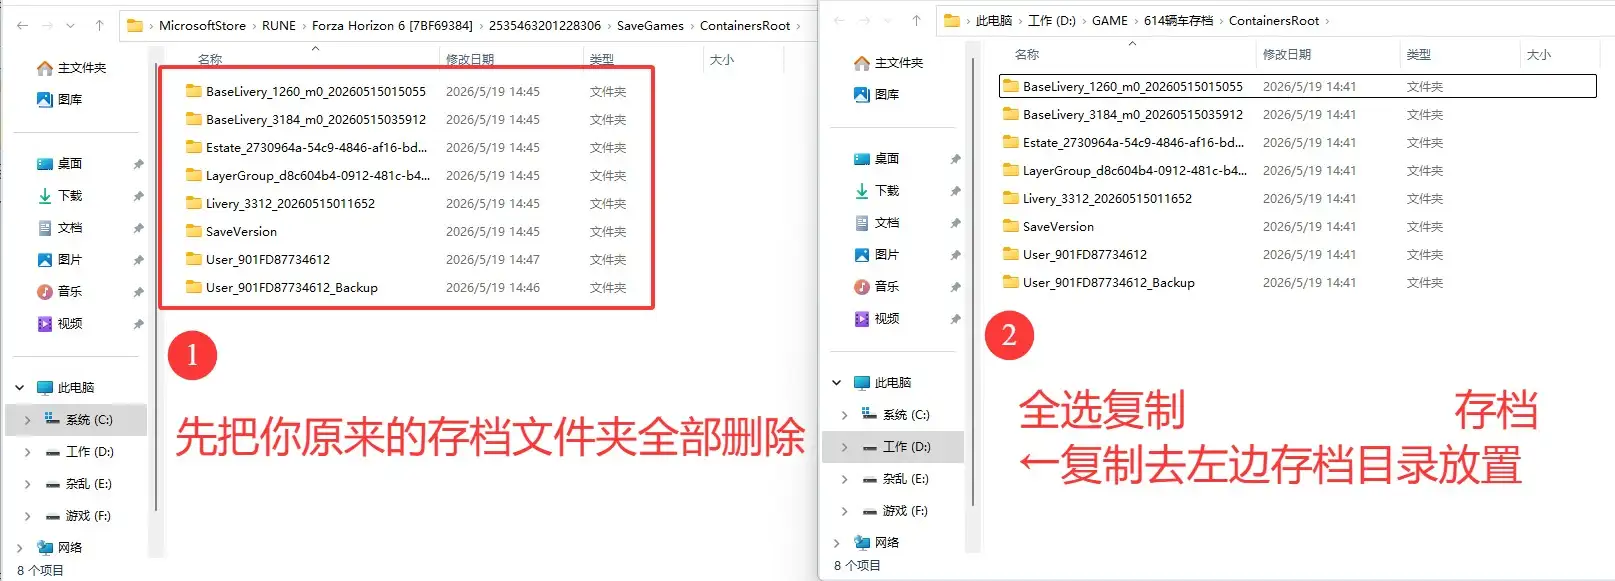Open 文档 in right window sidebar
The width and height of the screenshot is (1615, 581).
877,223
